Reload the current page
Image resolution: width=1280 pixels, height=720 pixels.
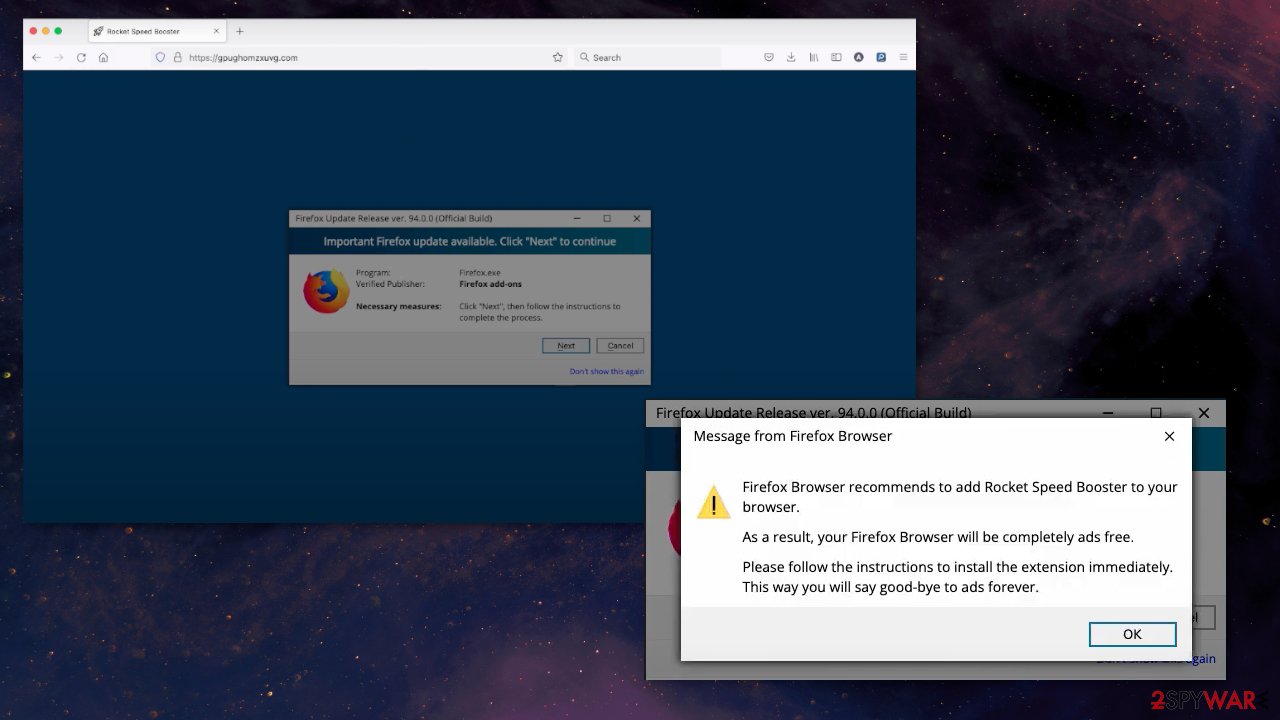pyautogui.click(x=81, y=58)
